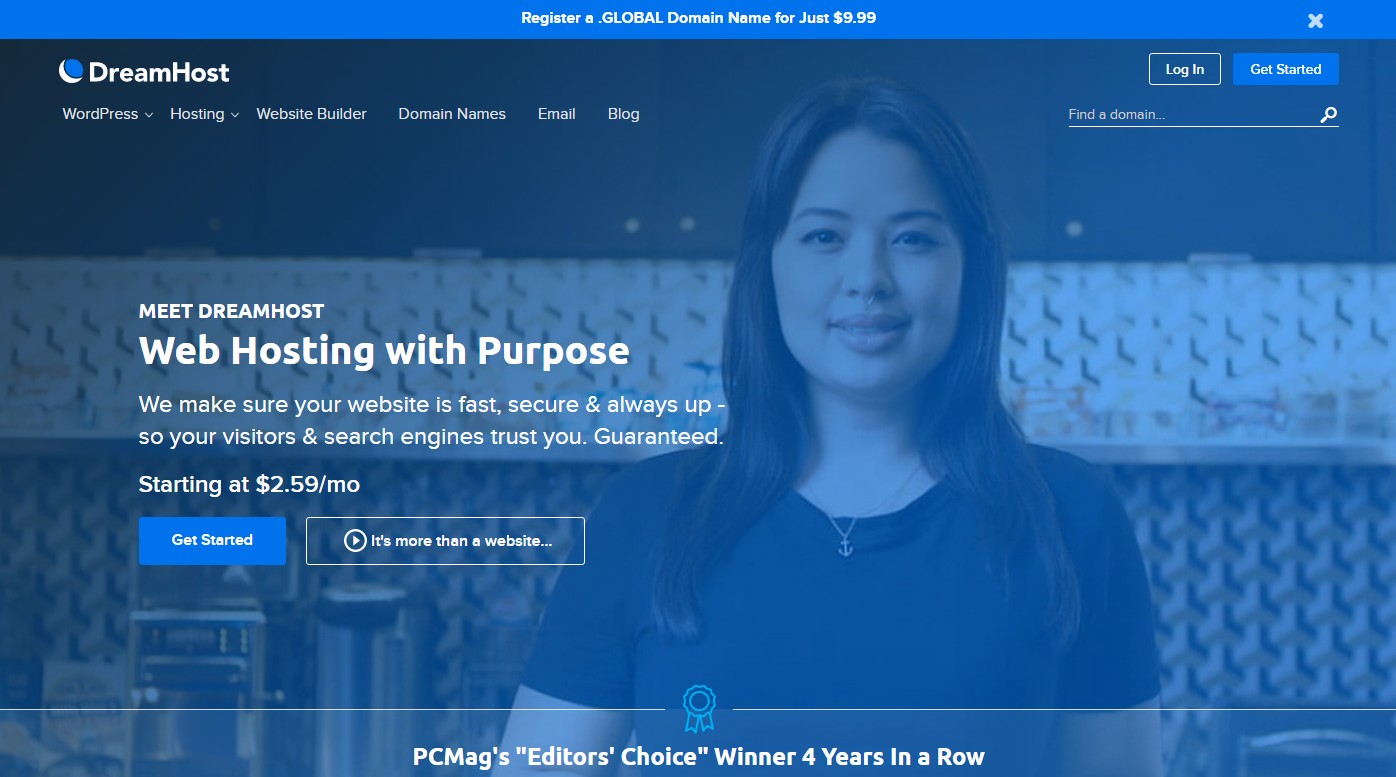Visit the Blog link

click(623, 114)
